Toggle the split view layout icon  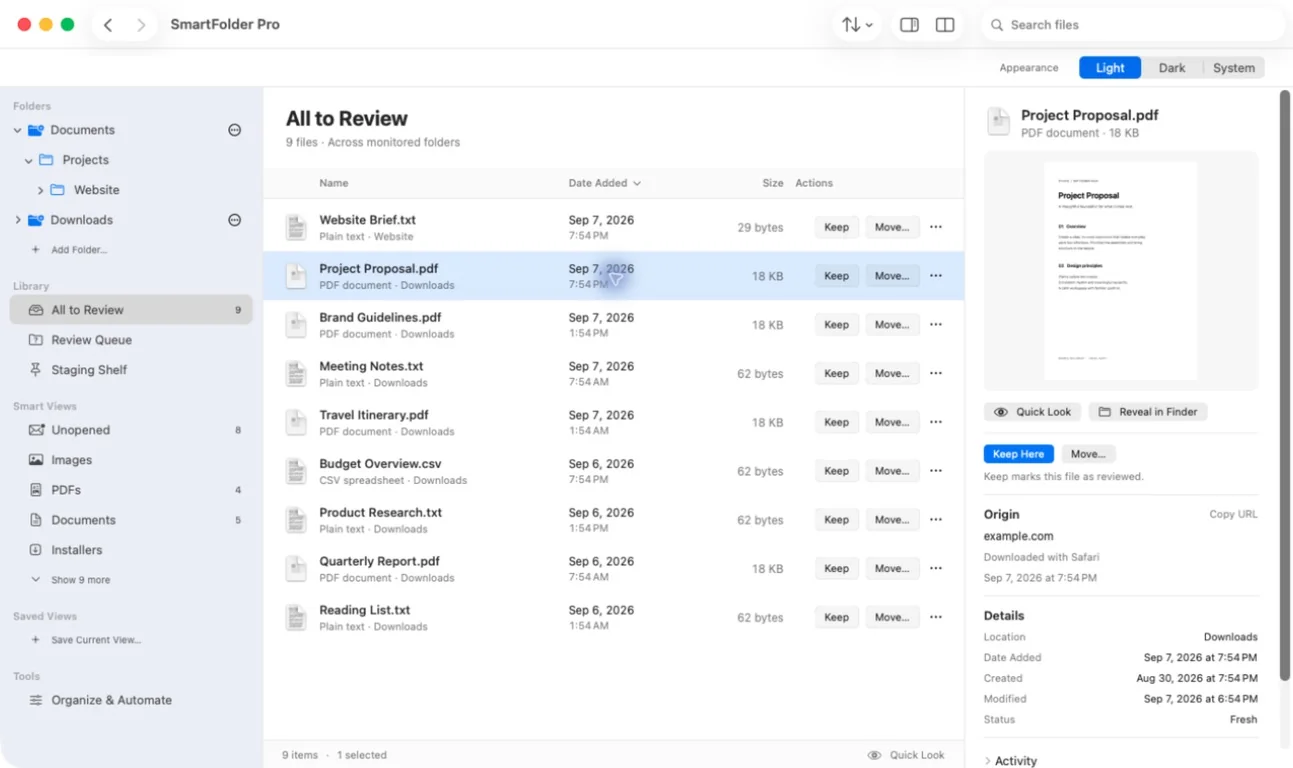[x=945, y=25]
